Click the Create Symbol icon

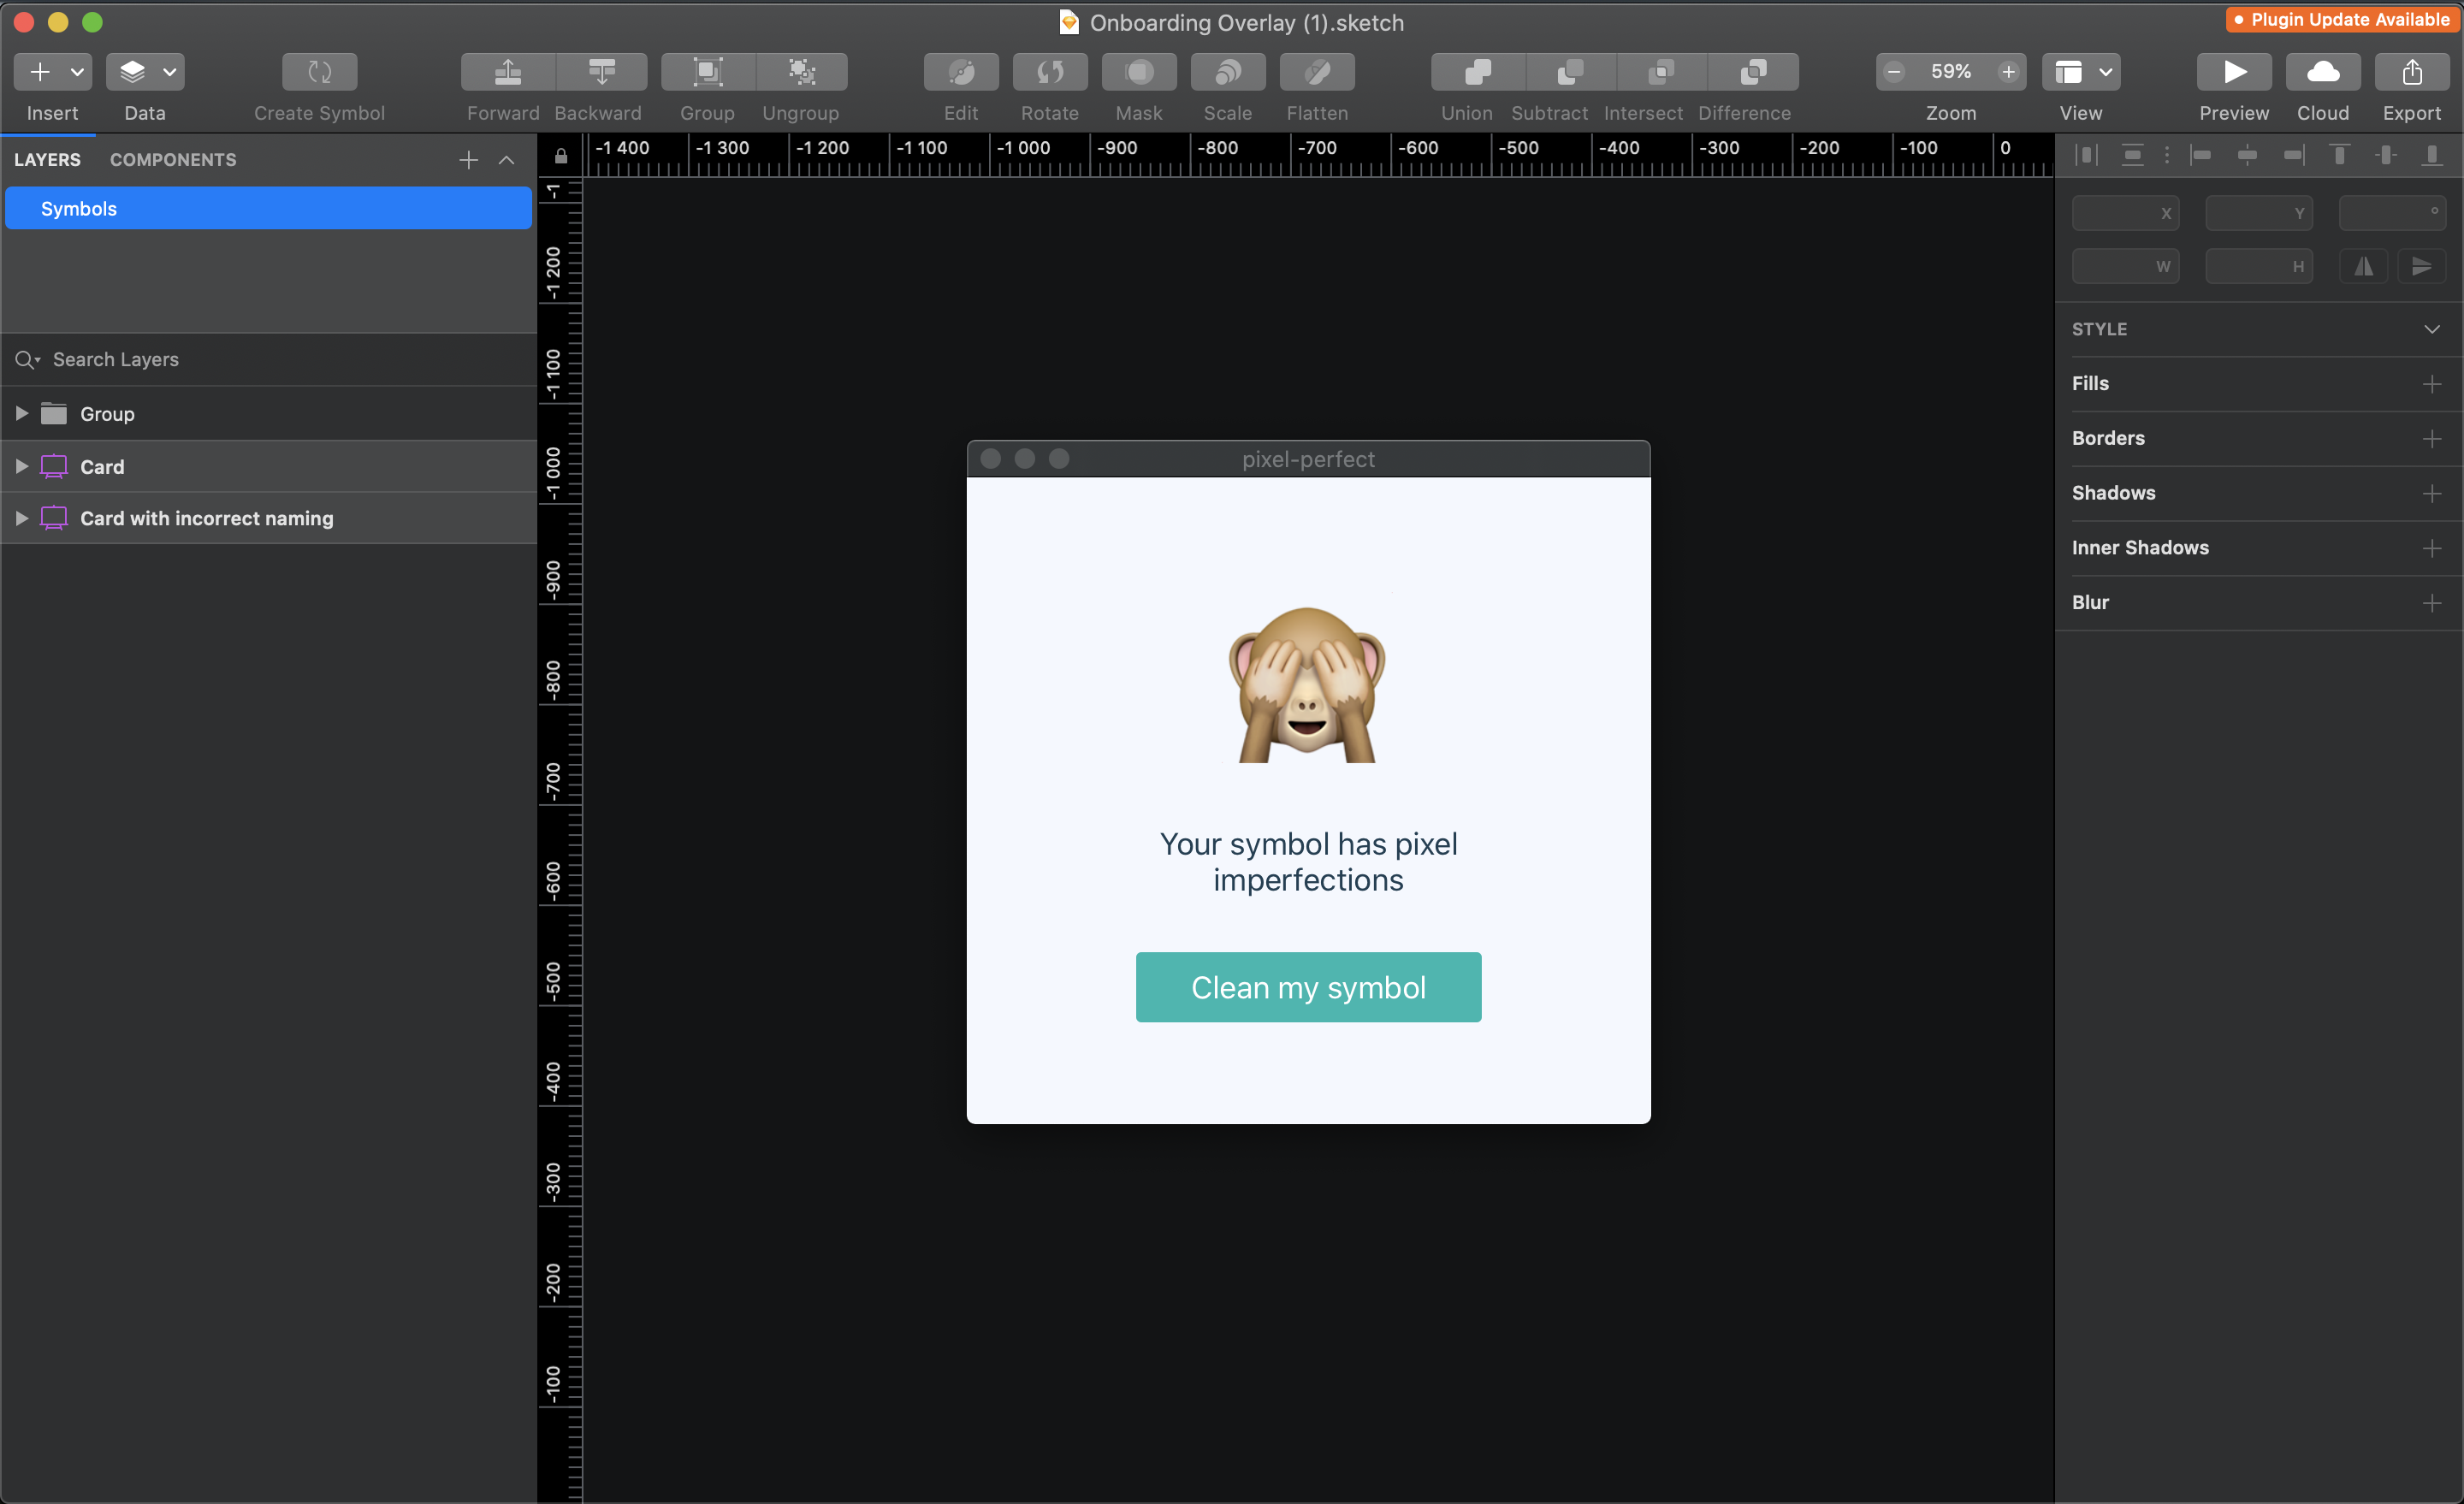[319, 71]
